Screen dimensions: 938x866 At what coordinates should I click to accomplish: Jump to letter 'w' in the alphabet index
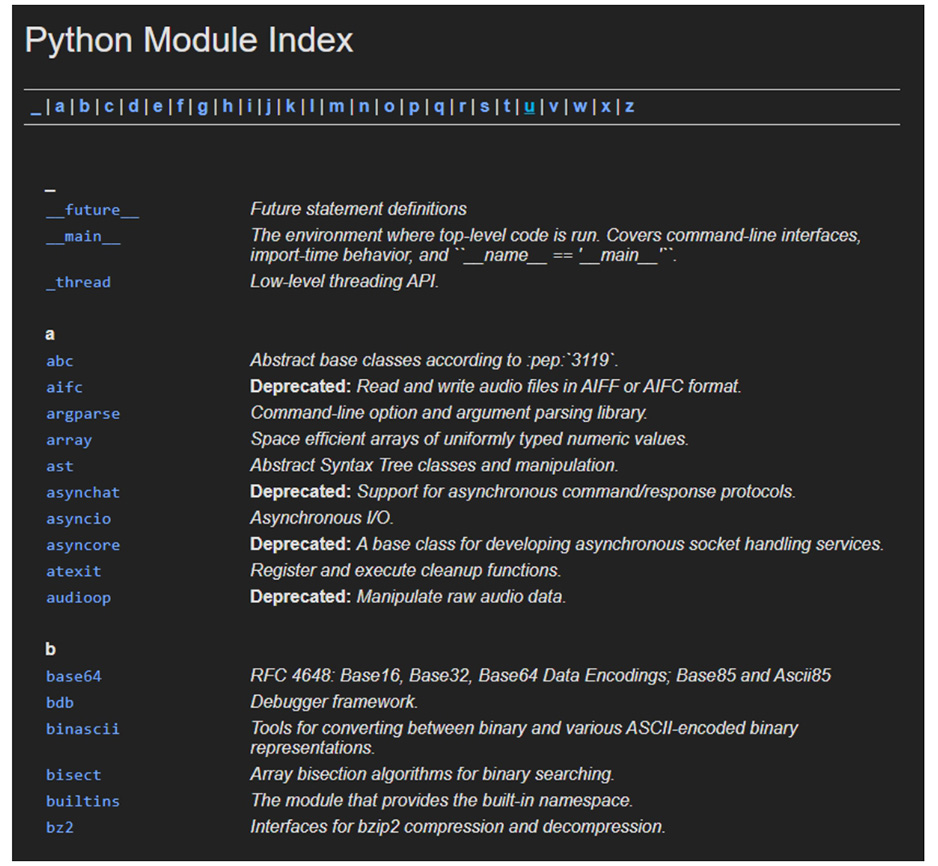pyautogui.click(x=580, y=106)
